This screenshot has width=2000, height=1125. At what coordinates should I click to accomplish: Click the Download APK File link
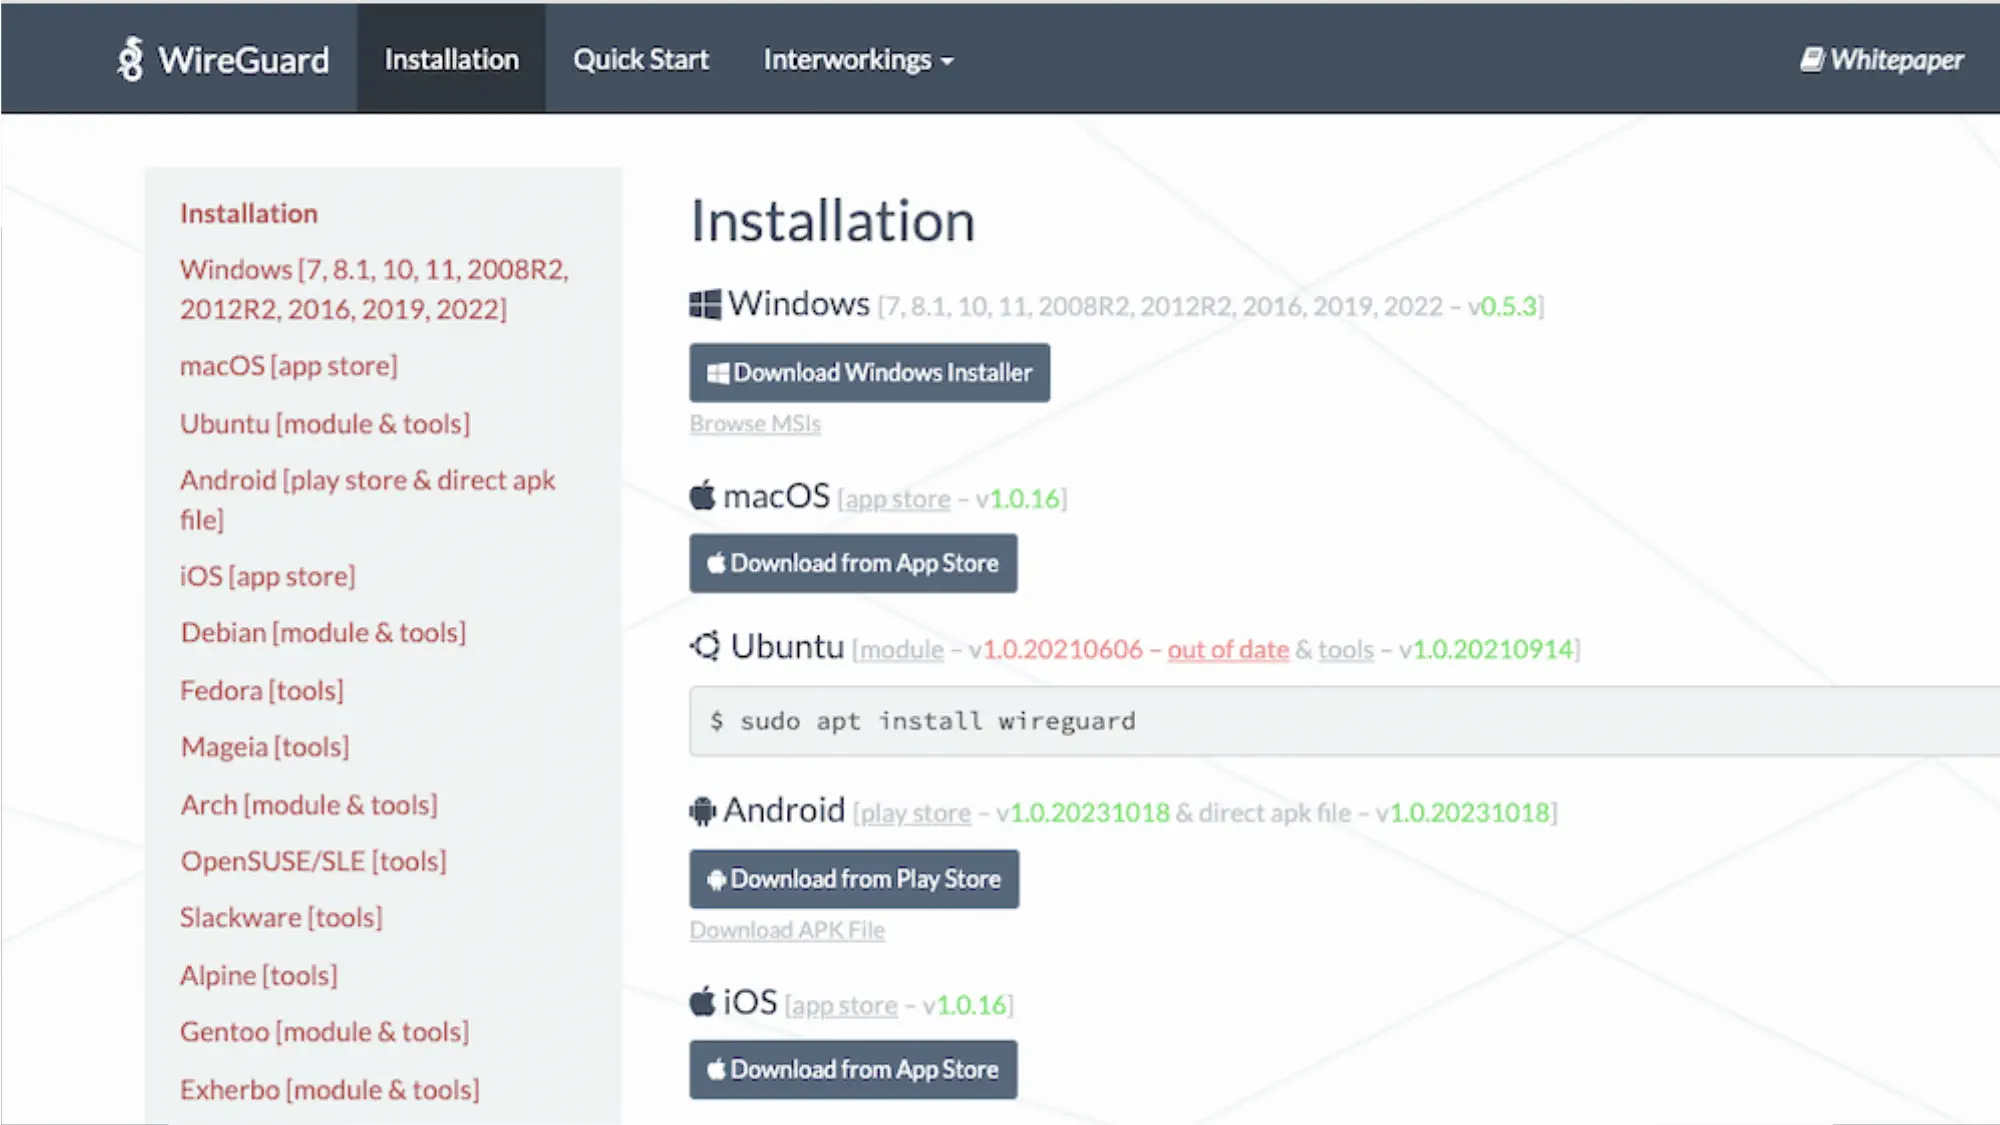pos(787,930)
